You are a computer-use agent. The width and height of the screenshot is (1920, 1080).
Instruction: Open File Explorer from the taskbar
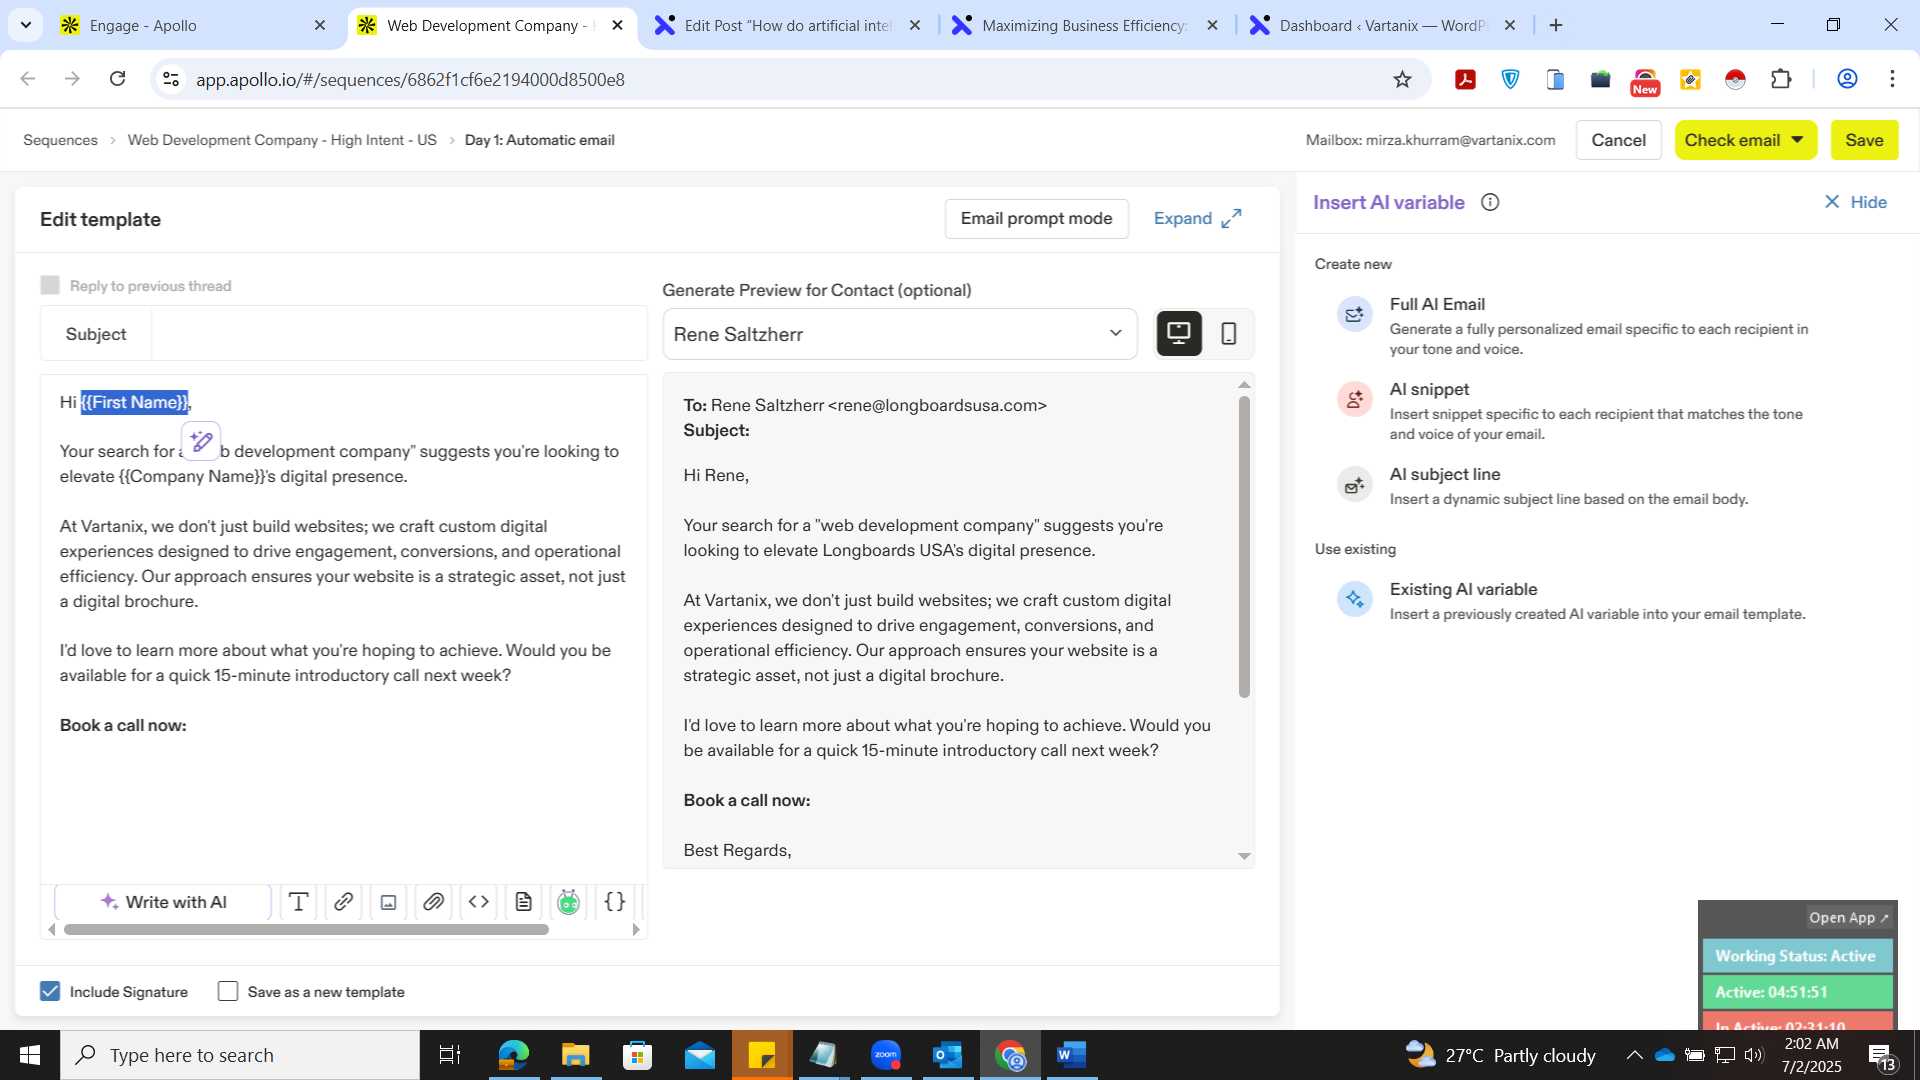(x=575, y=1055)
